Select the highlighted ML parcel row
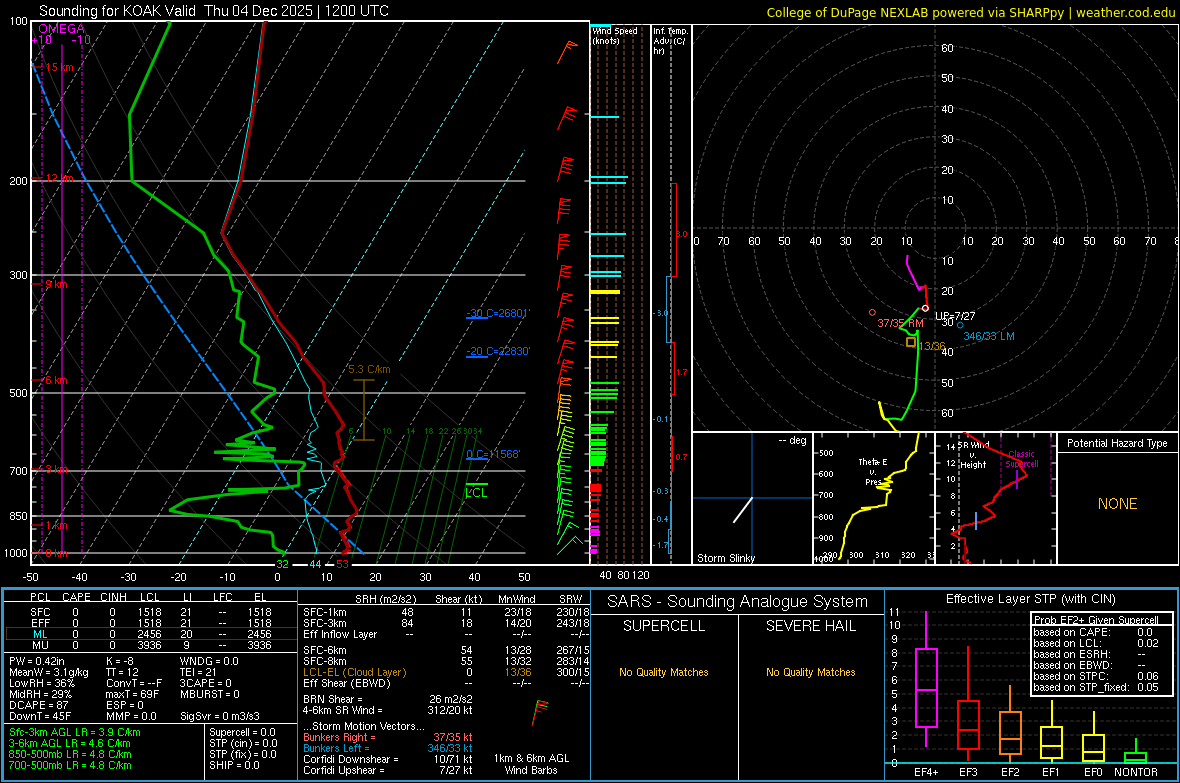 point(151,634)
